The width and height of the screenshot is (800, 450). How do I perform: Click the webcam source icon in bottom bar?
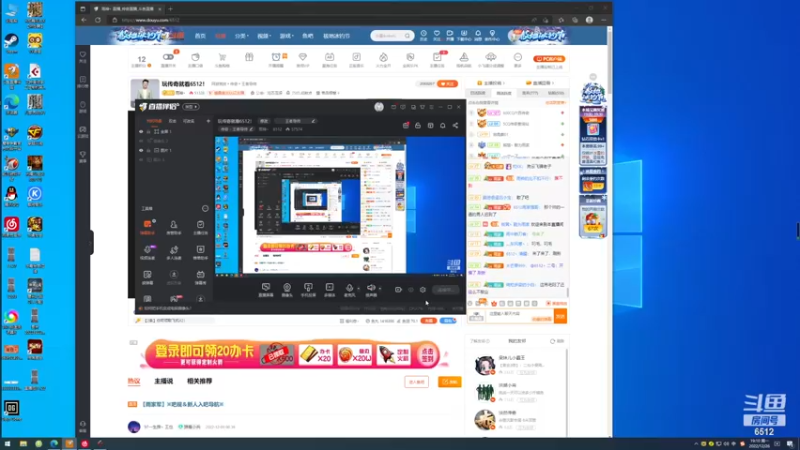click(287, 288)
